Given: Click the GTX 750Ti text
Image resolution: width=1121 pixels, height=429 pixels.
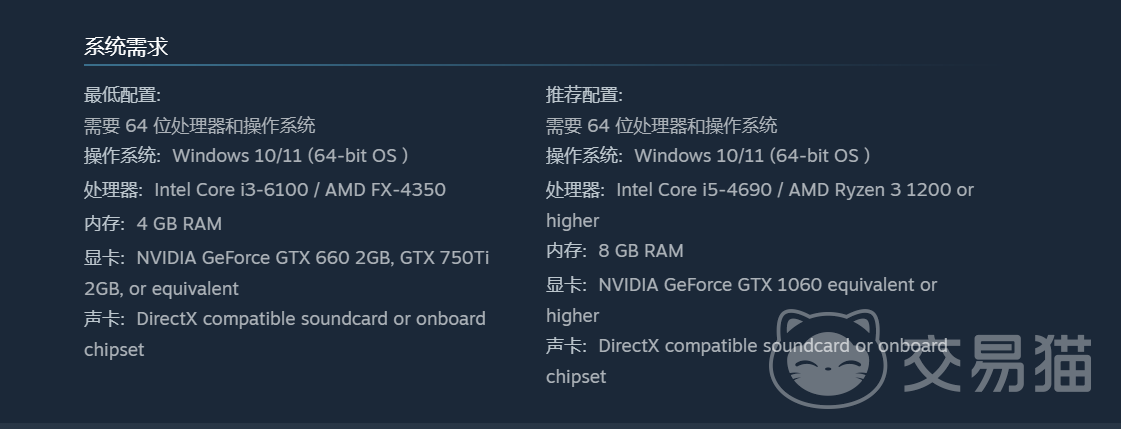Looking at the screenshot, I should tap(444, 258).
